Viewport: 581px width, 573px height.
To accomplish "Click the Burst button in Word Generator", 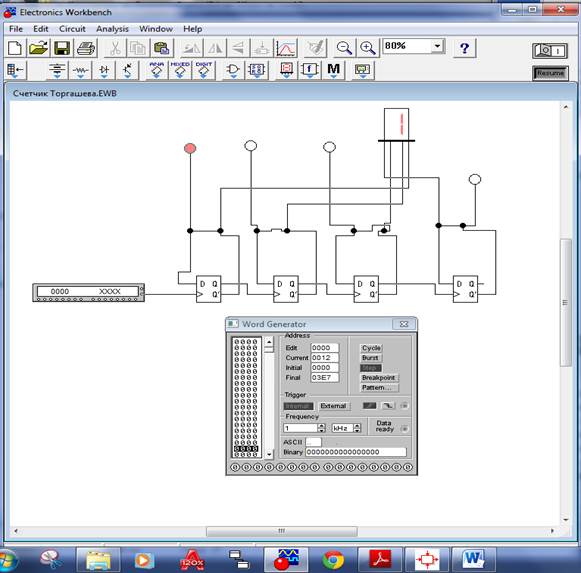I will tap(370, 358).
